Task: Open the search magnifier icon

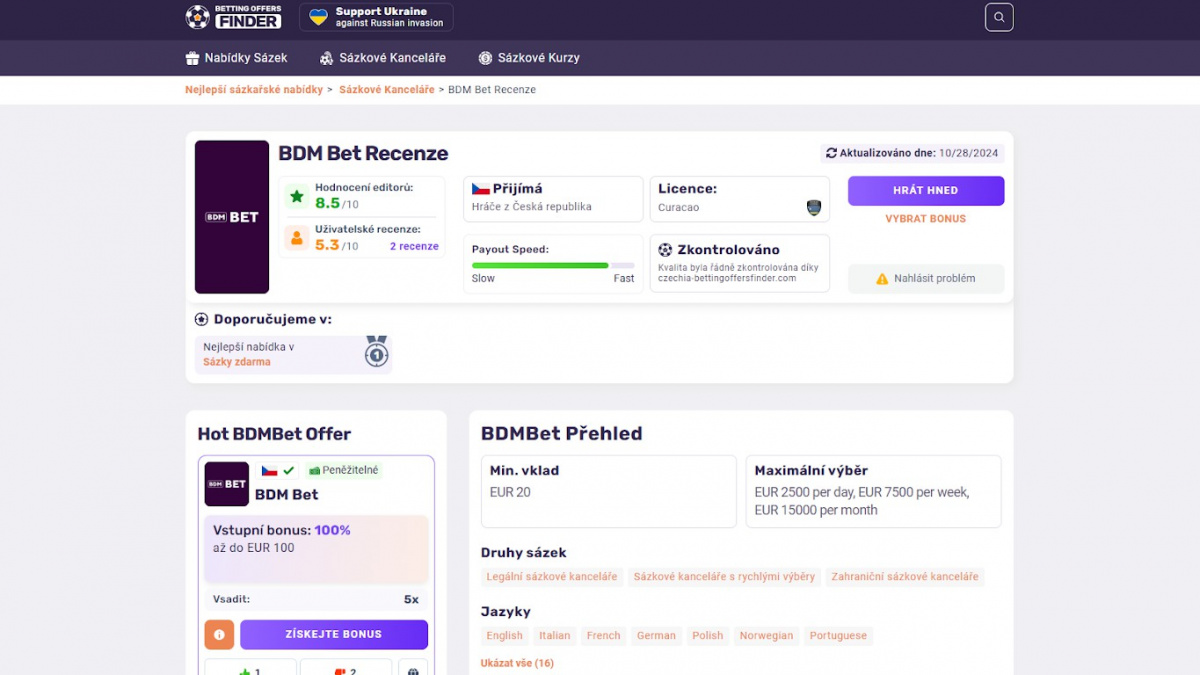Action: pos(998,17)
